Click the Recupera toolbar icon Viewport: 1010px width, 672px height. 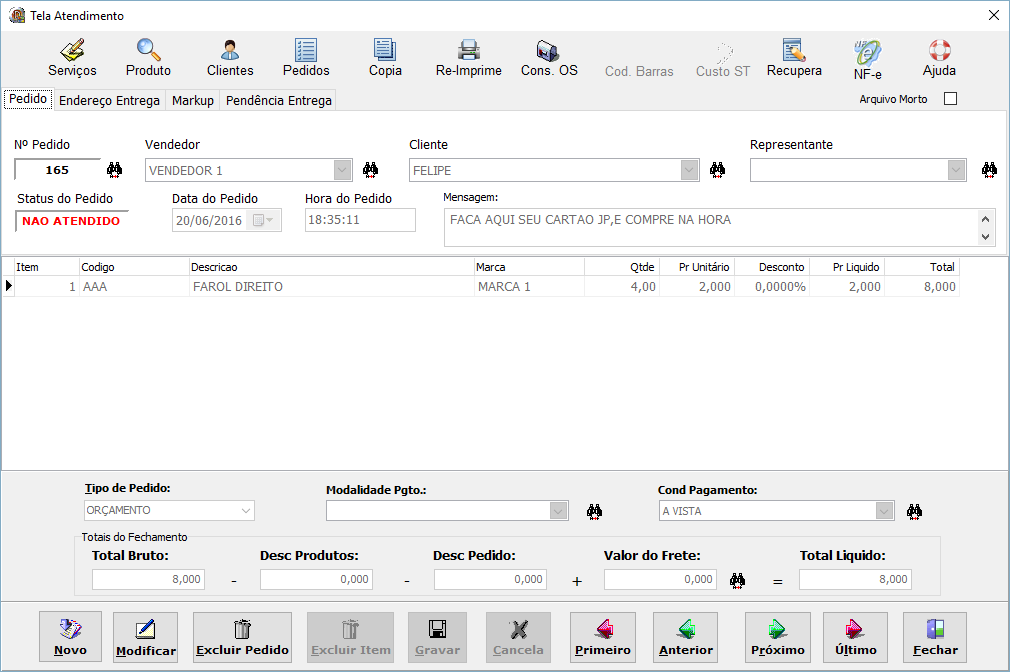point(794,58)
